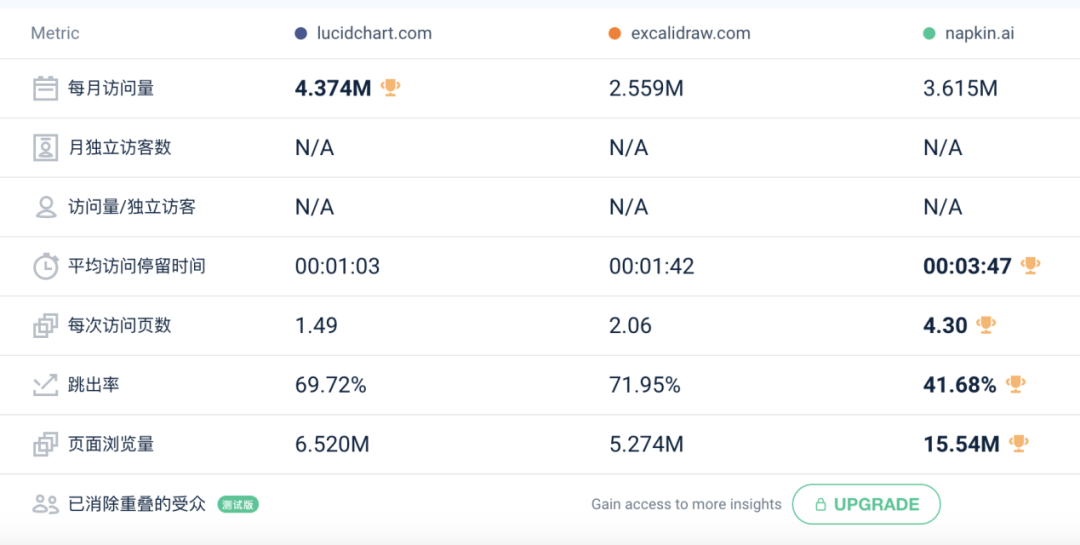Click the trophy beside 00:03:47 duration

pyautogui.click(x=1030, y=266)
